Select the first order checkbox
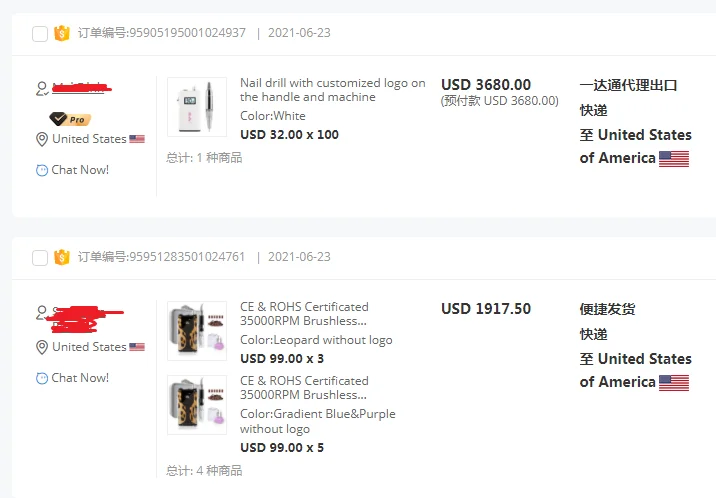 click(40, 34)
